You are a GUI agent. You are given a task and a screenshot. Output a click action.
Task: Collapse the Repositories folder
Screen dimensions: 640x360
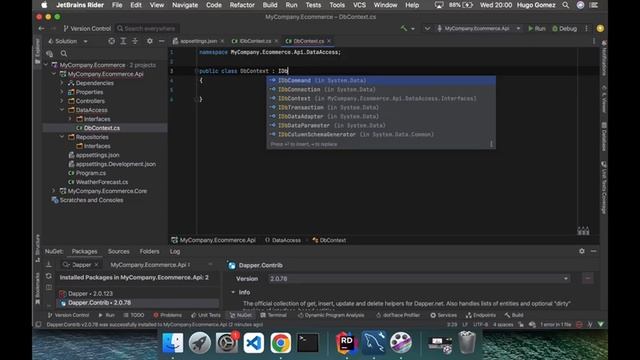(x=62, y=137)
